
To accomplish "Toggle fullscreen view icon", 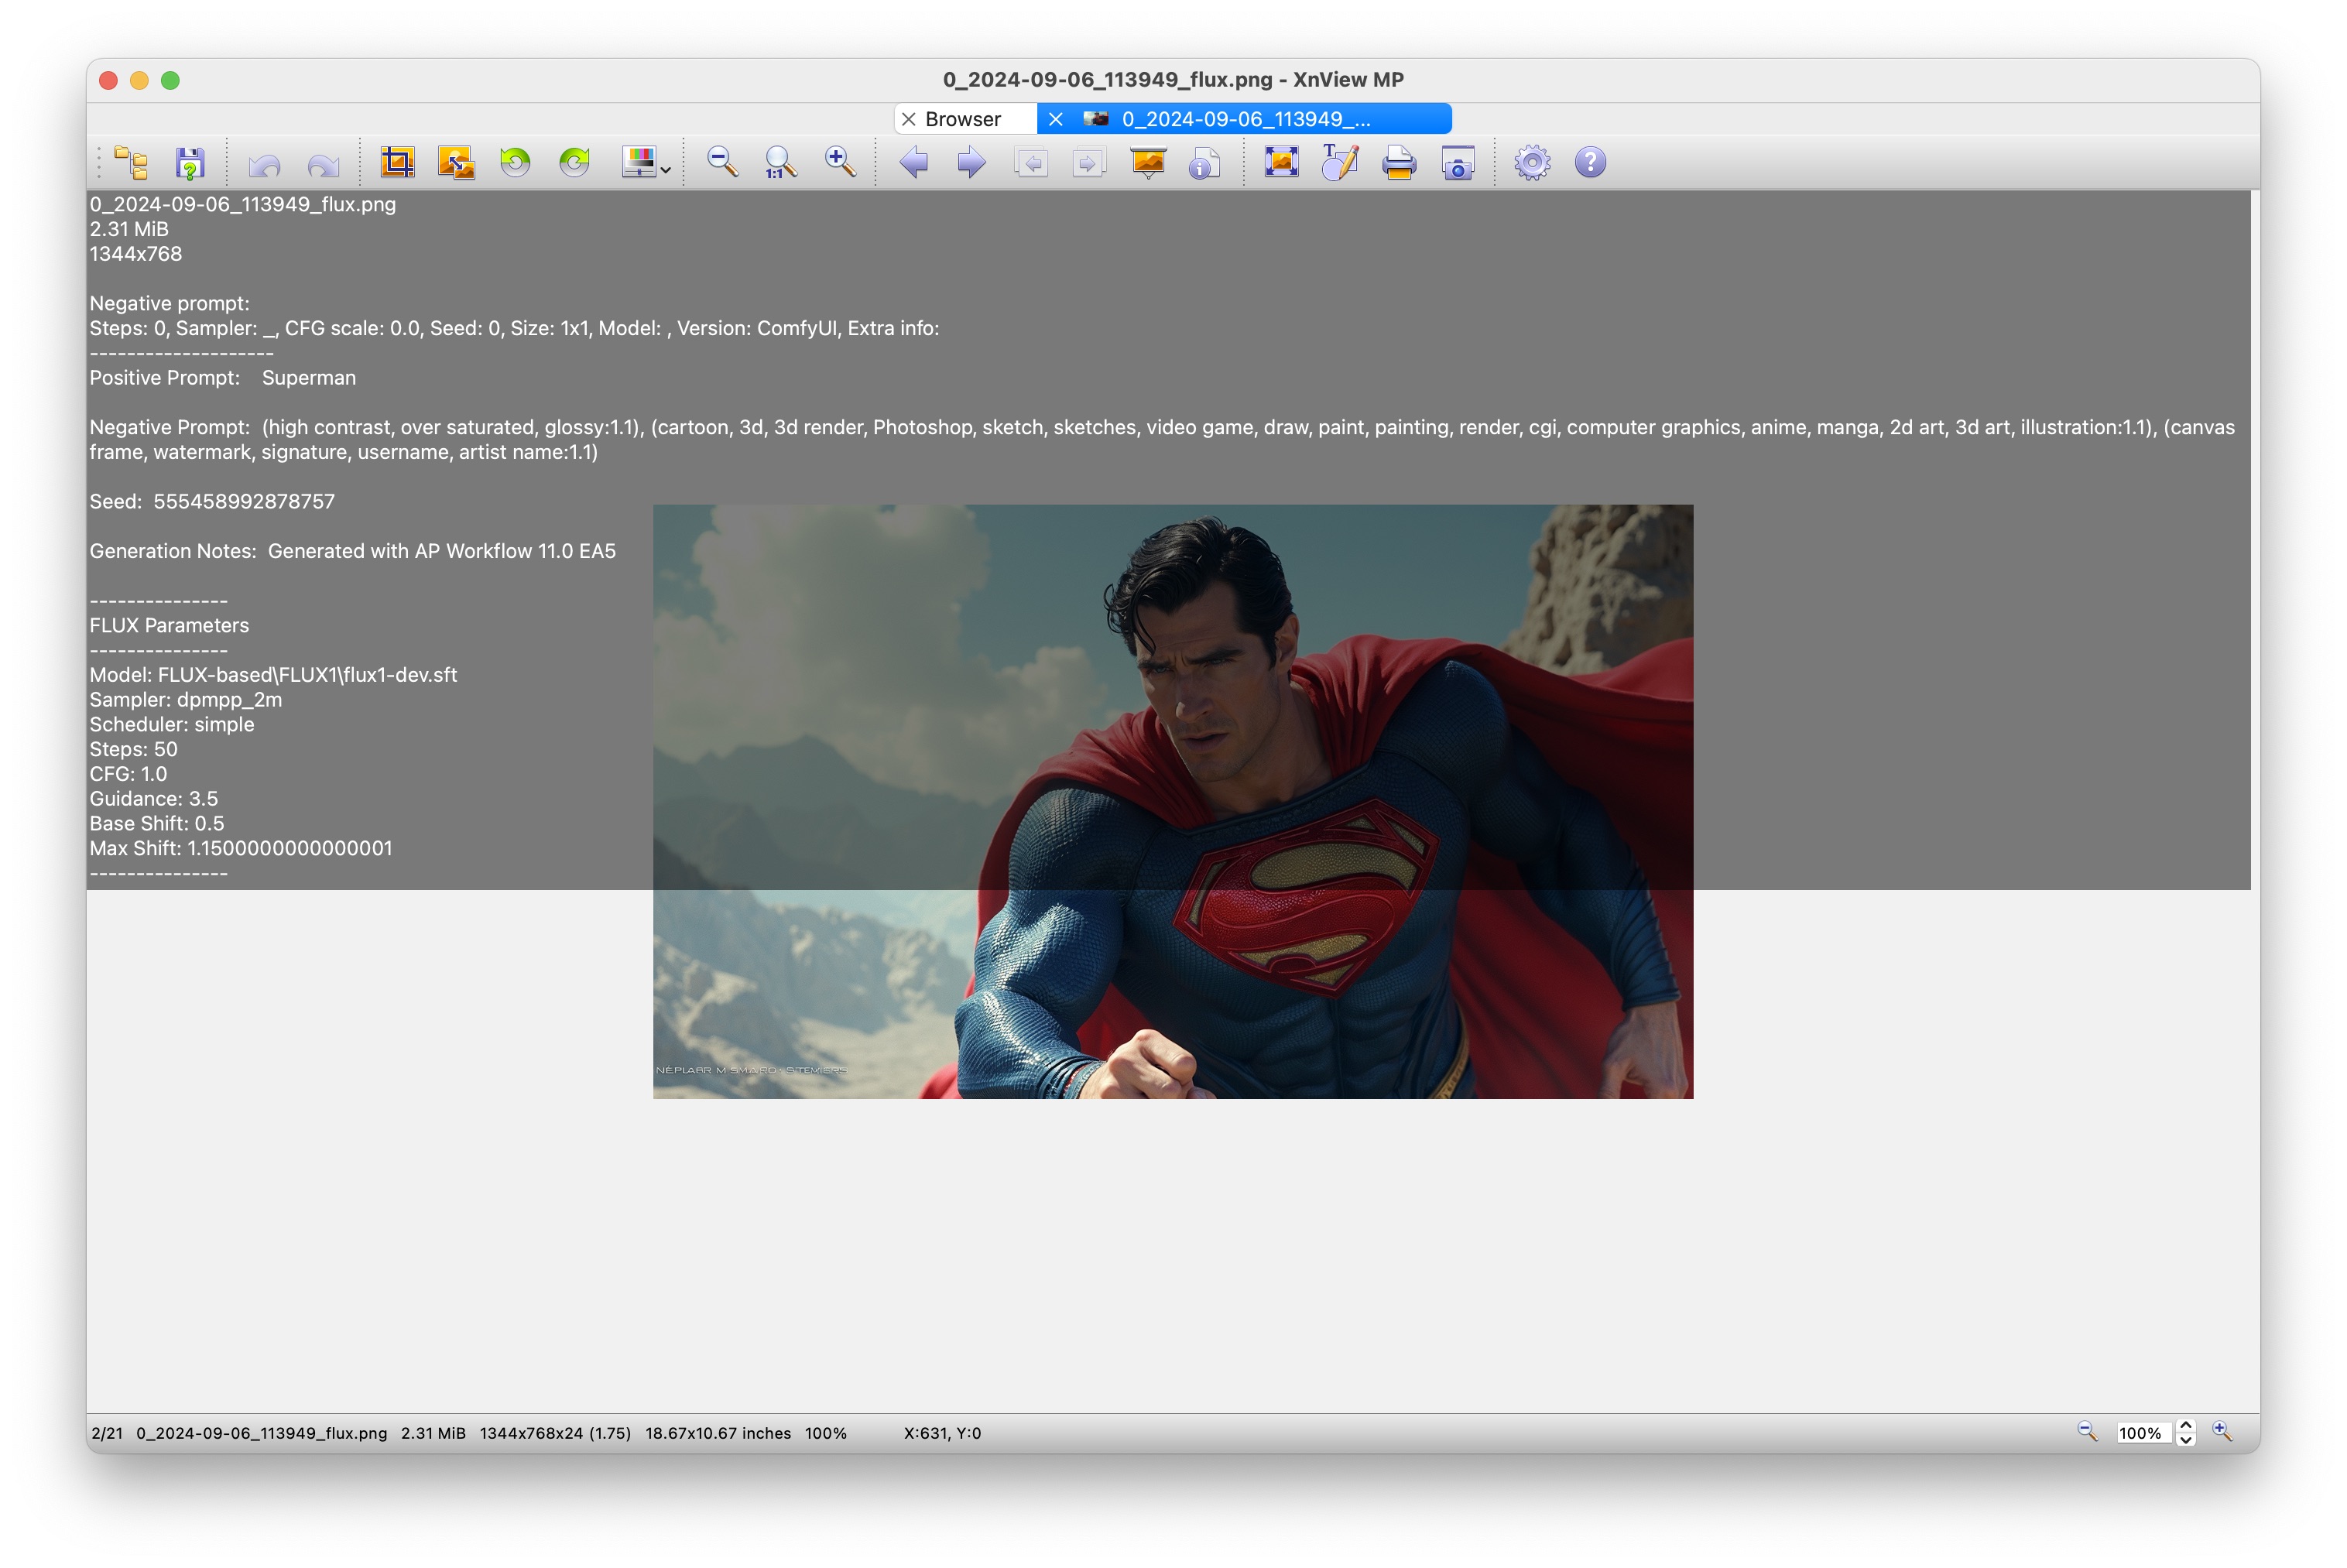I will (1281, 162).
